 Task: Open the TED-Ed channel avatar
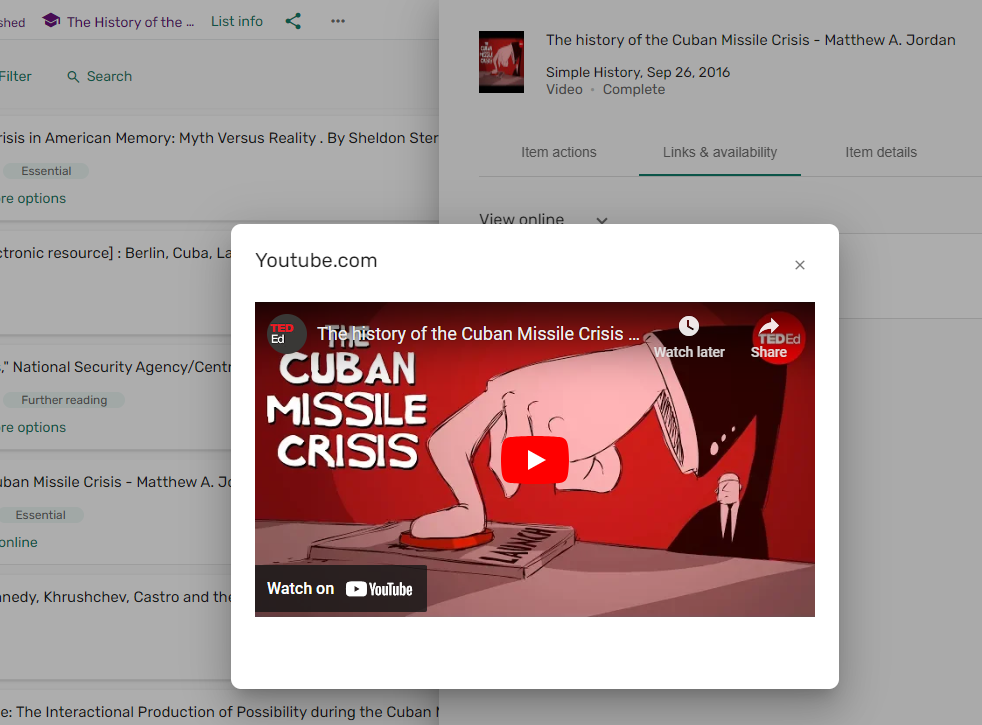(x=287, y=333)
